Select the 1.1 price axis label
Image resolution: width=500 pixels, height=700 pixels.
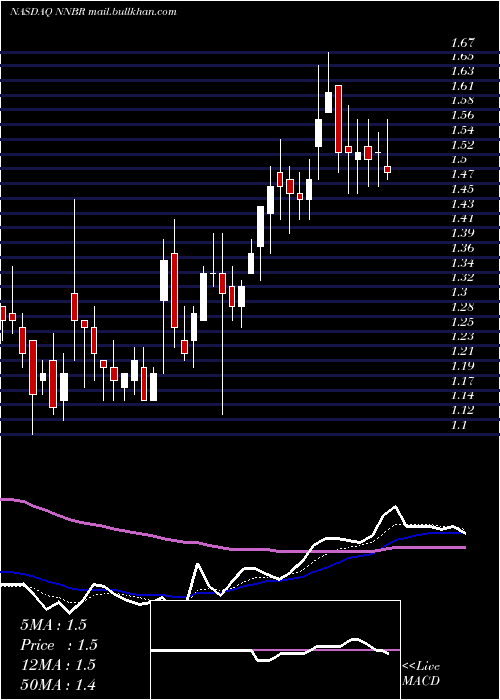459,425
